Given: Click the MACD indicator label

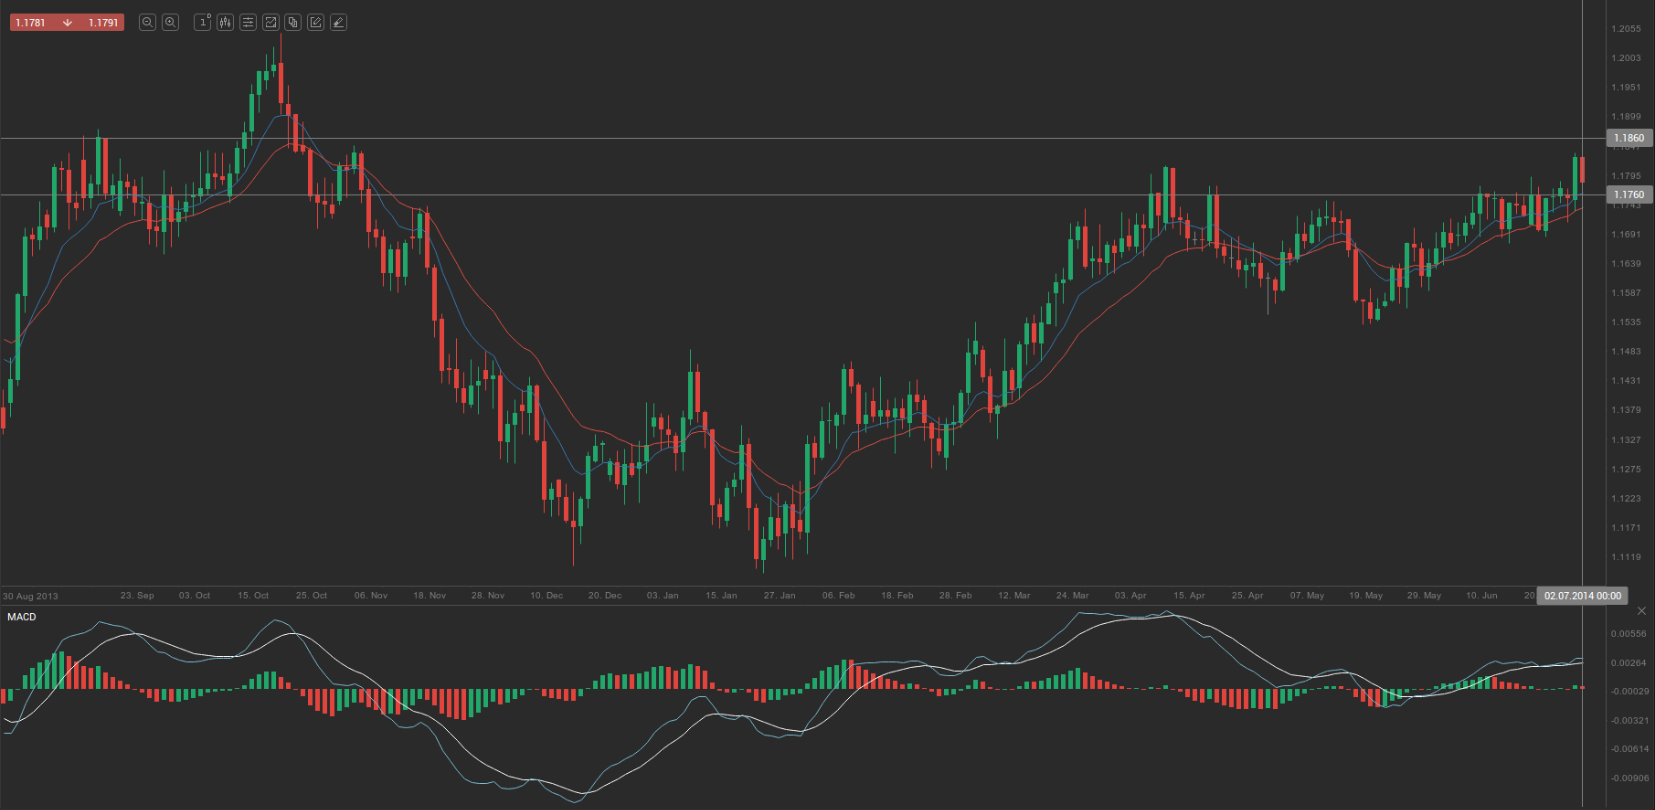Looking at the screenshot, I should (x=22, y=617).
